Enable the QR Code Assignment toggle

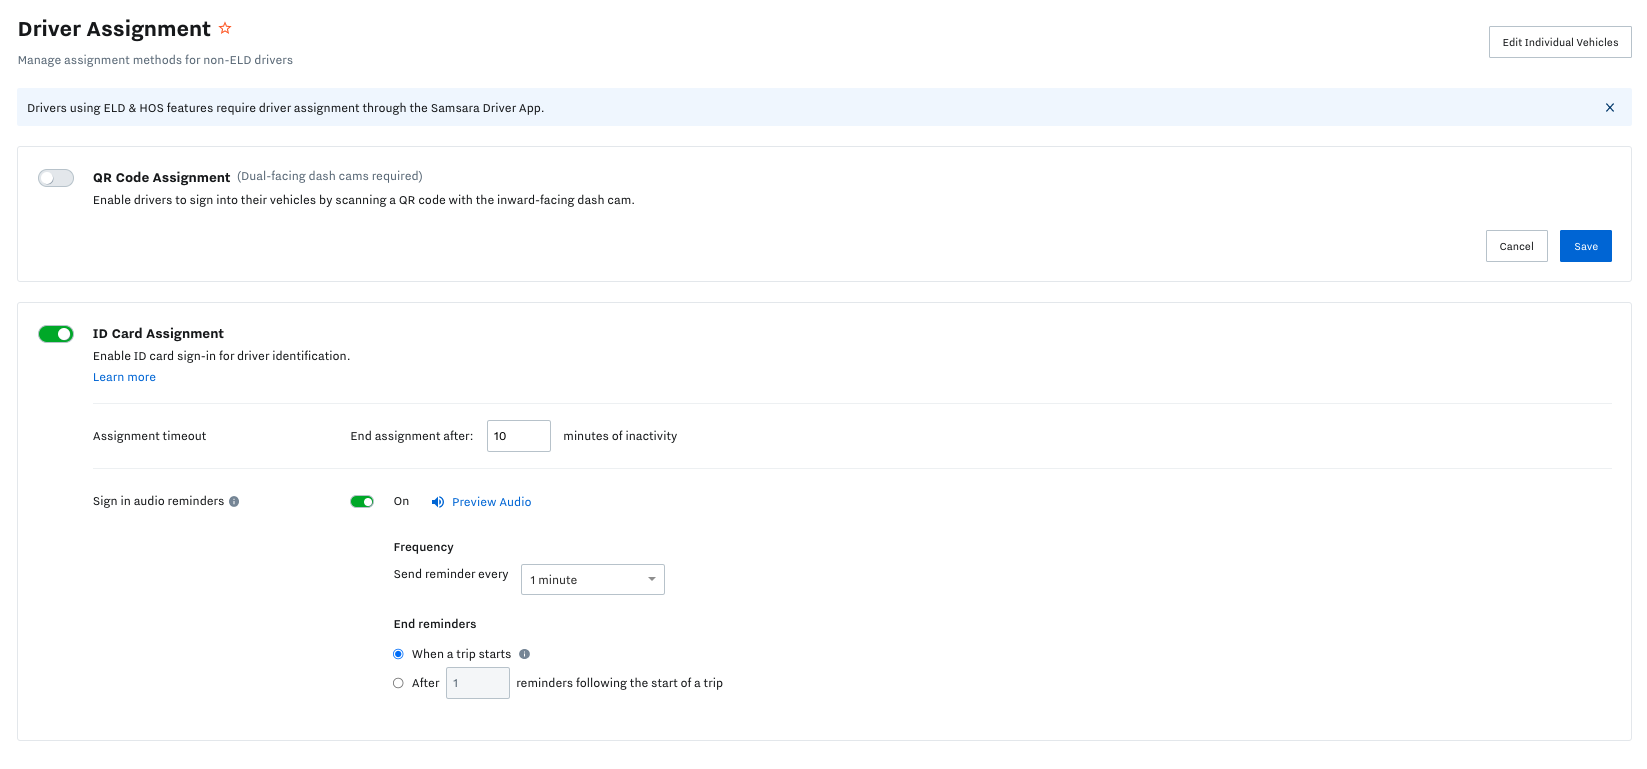[56, 178]
